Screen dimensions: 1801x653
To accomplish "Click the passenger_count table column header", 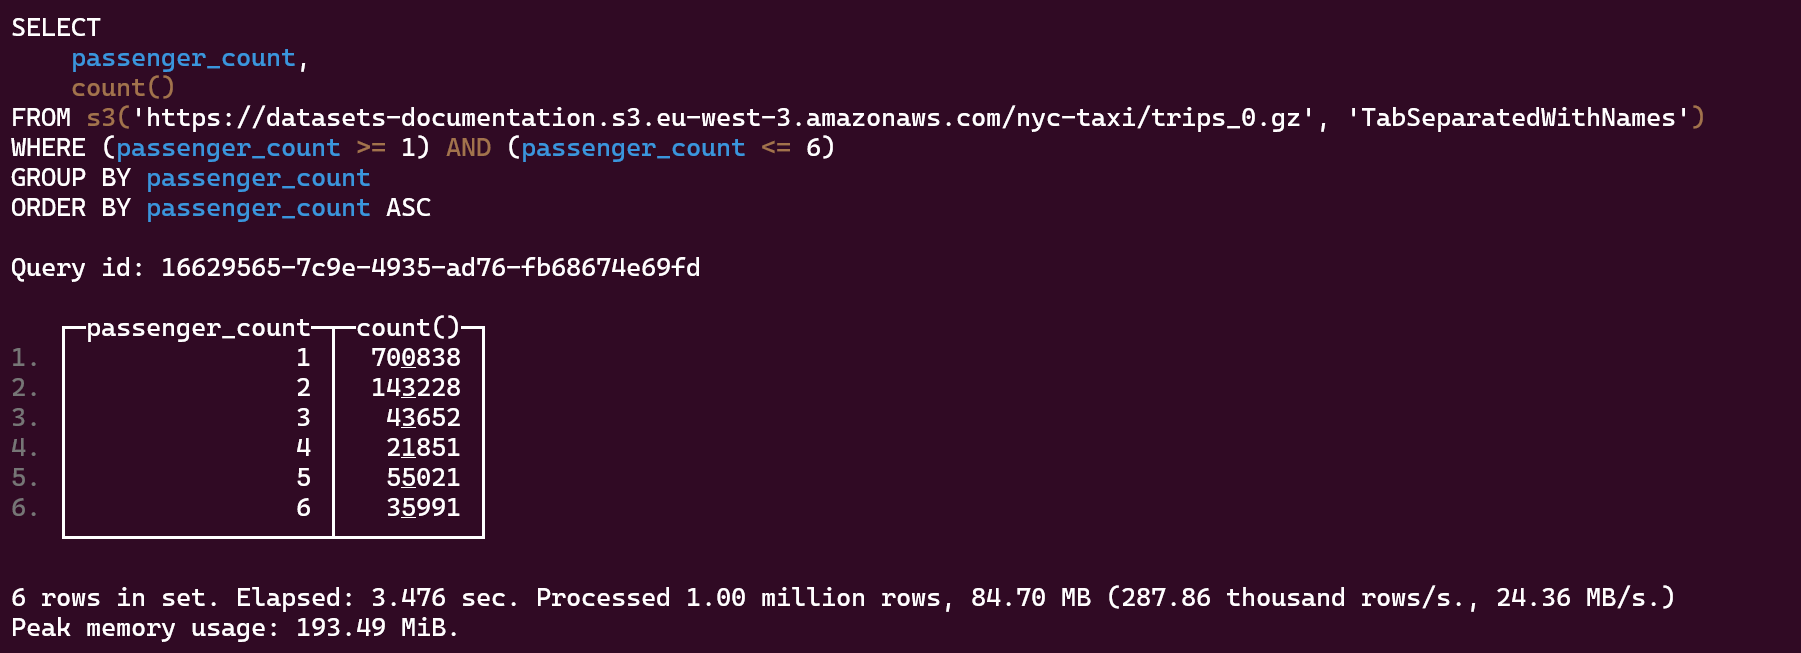I will click(198, 328).
